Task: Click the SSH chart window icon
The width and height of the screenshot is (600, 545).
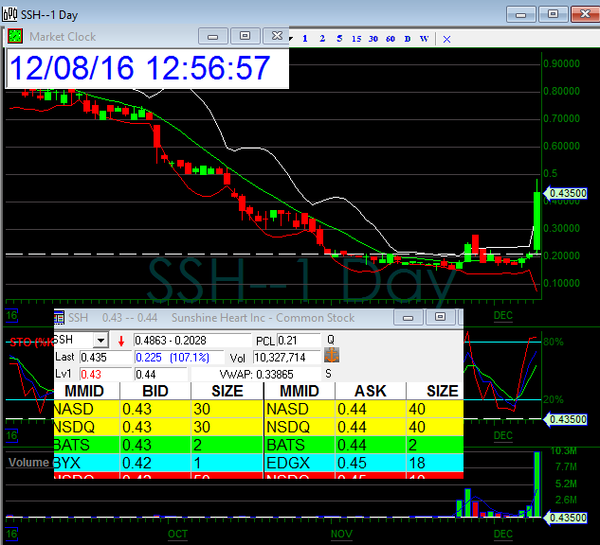Action: pyautogui.click(x=9, y=12)
